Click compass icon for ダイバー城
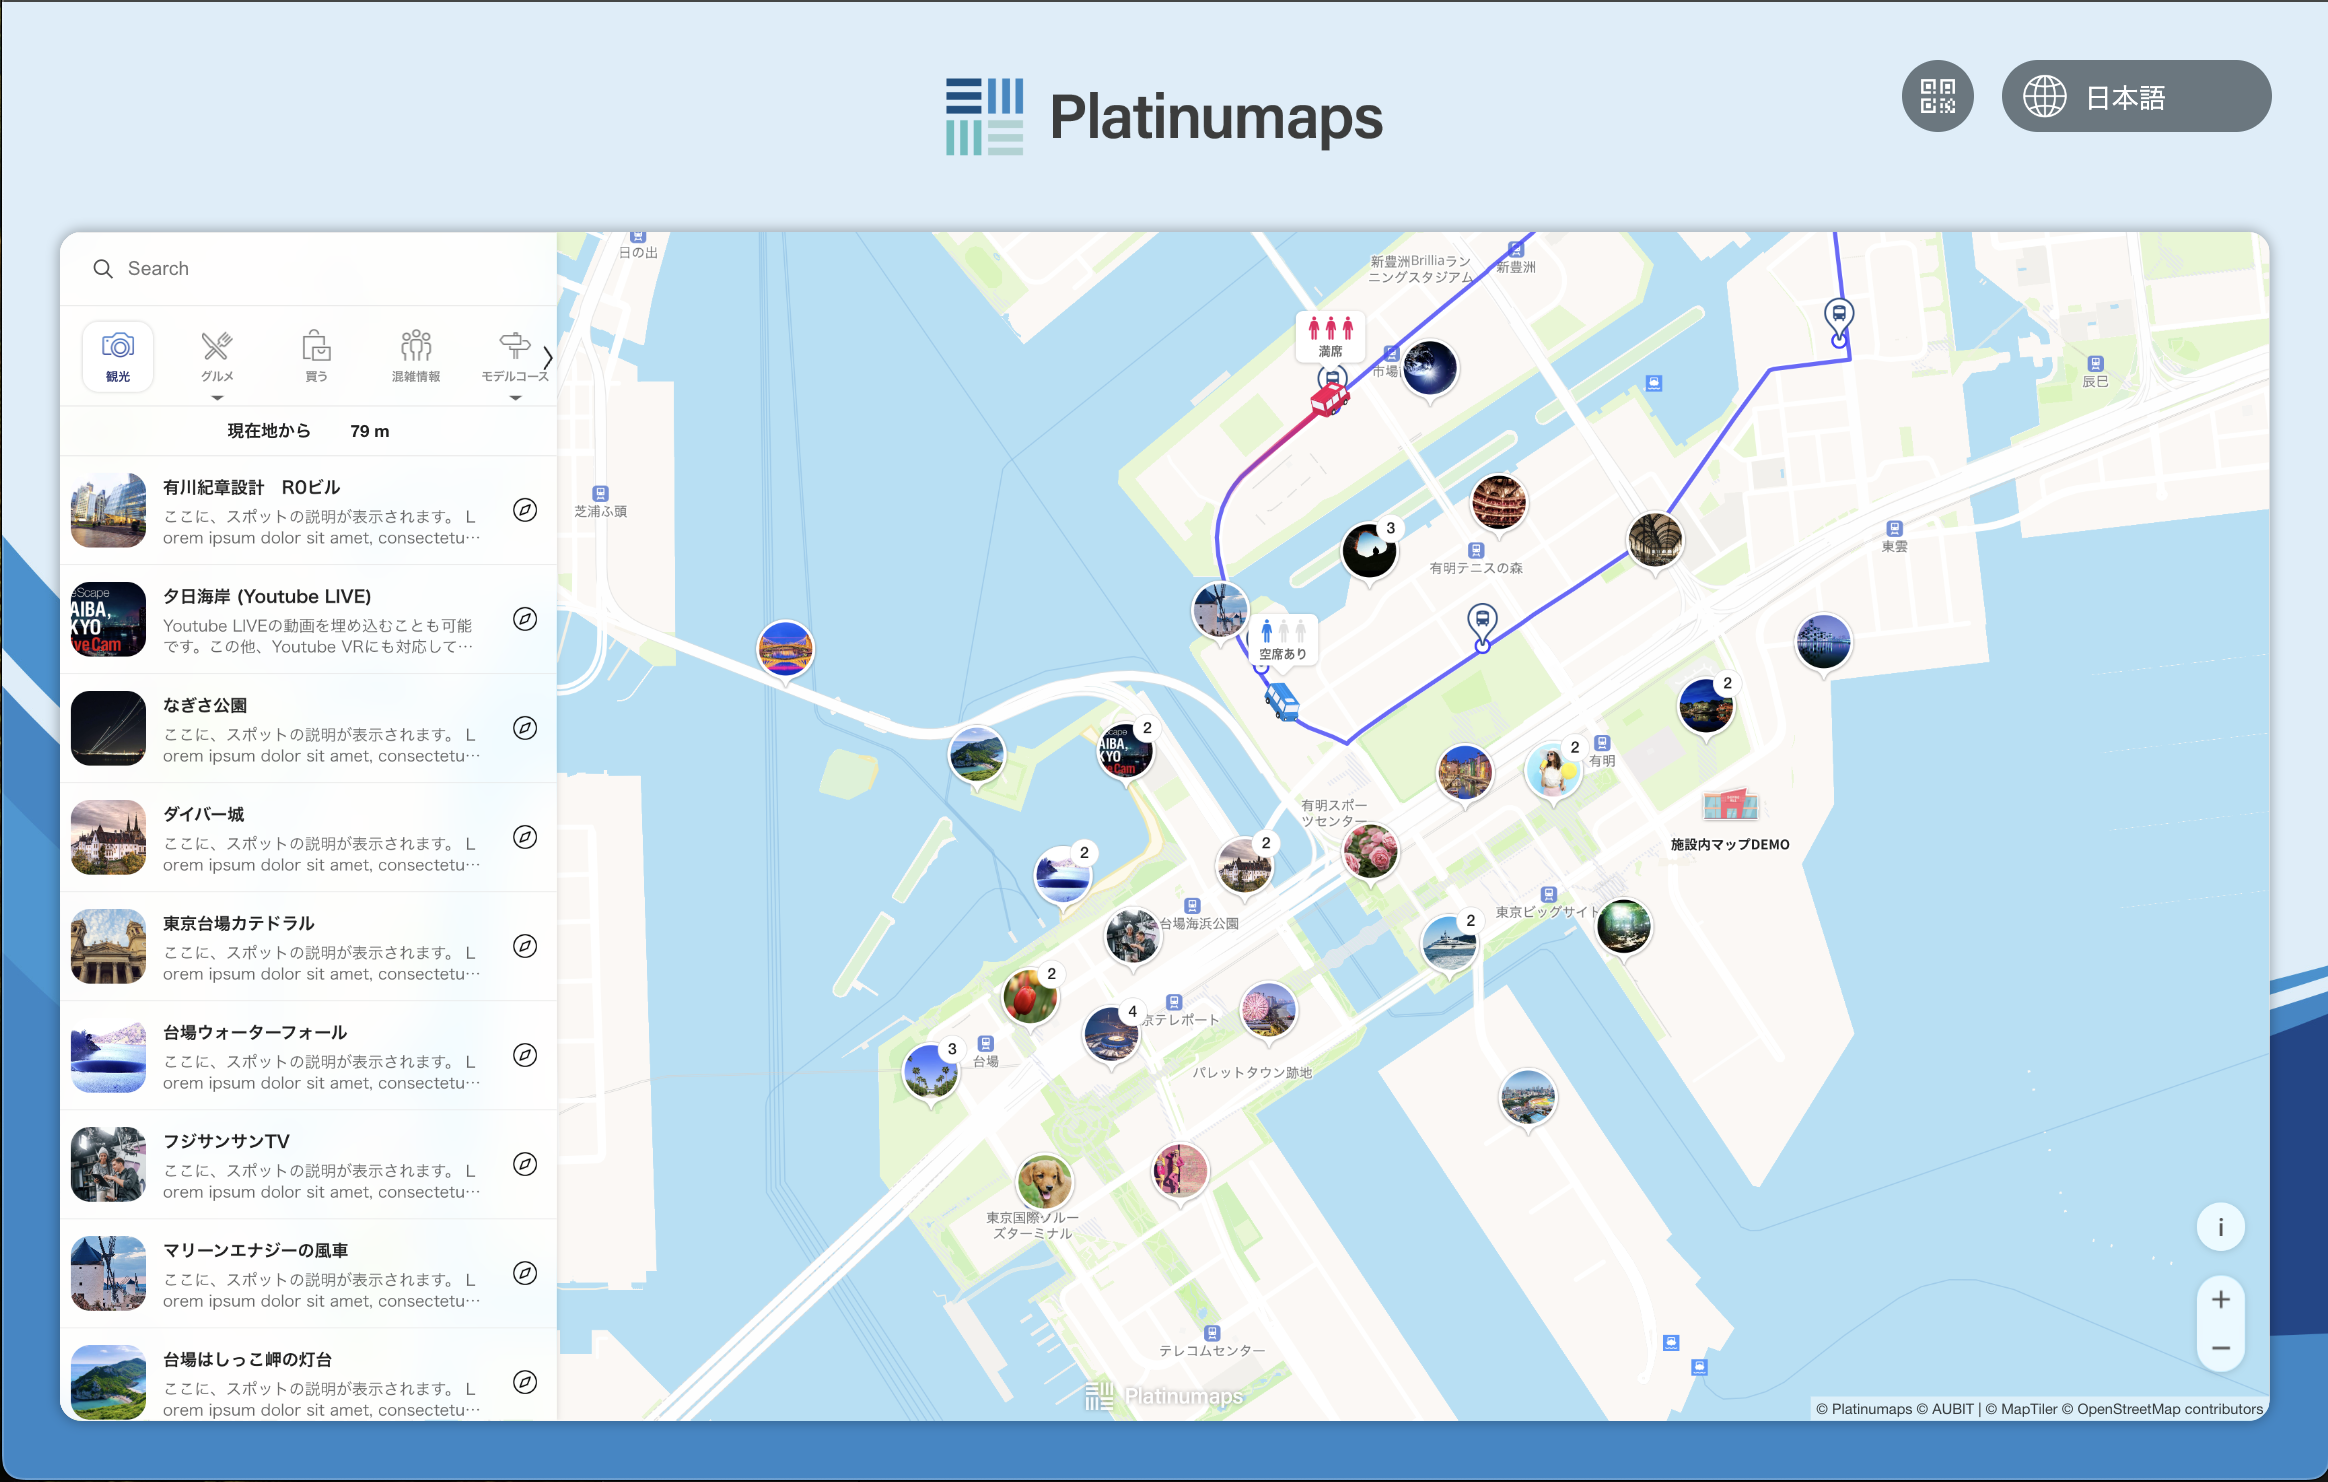Screen dimensions: 2328x1482 tap(525, 837)
